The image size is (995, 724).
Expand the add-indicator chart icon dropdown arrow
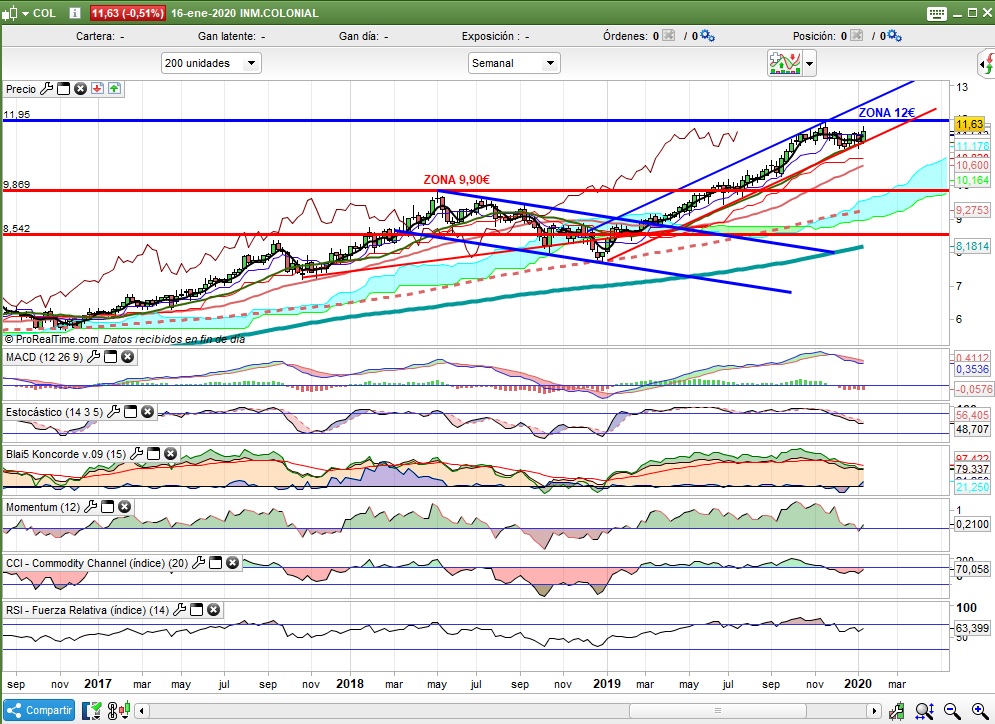[x=809, y=64]
